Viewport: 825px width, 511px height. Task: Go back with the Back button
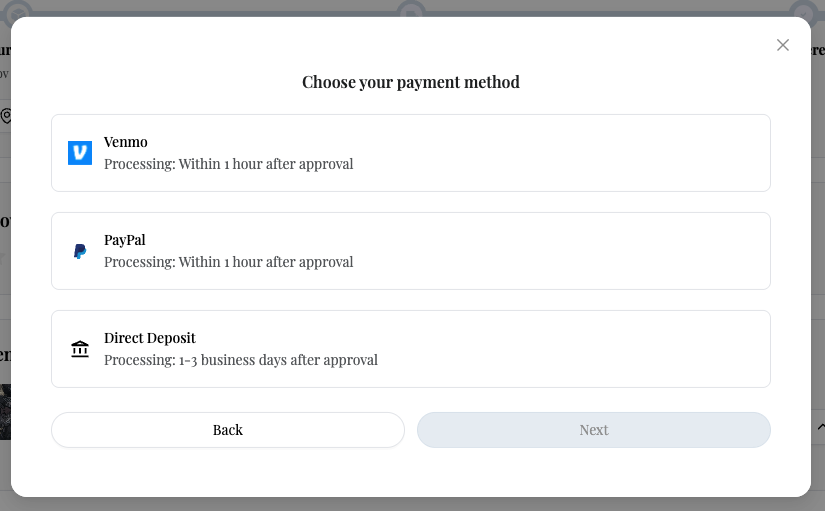228,430
